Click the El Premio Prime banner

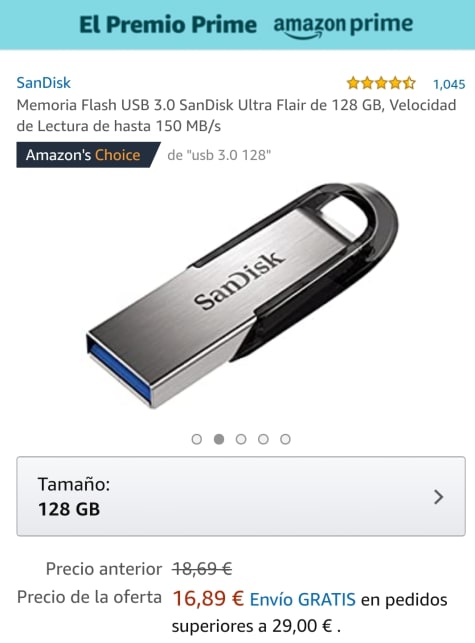click(x=238, y=25)
